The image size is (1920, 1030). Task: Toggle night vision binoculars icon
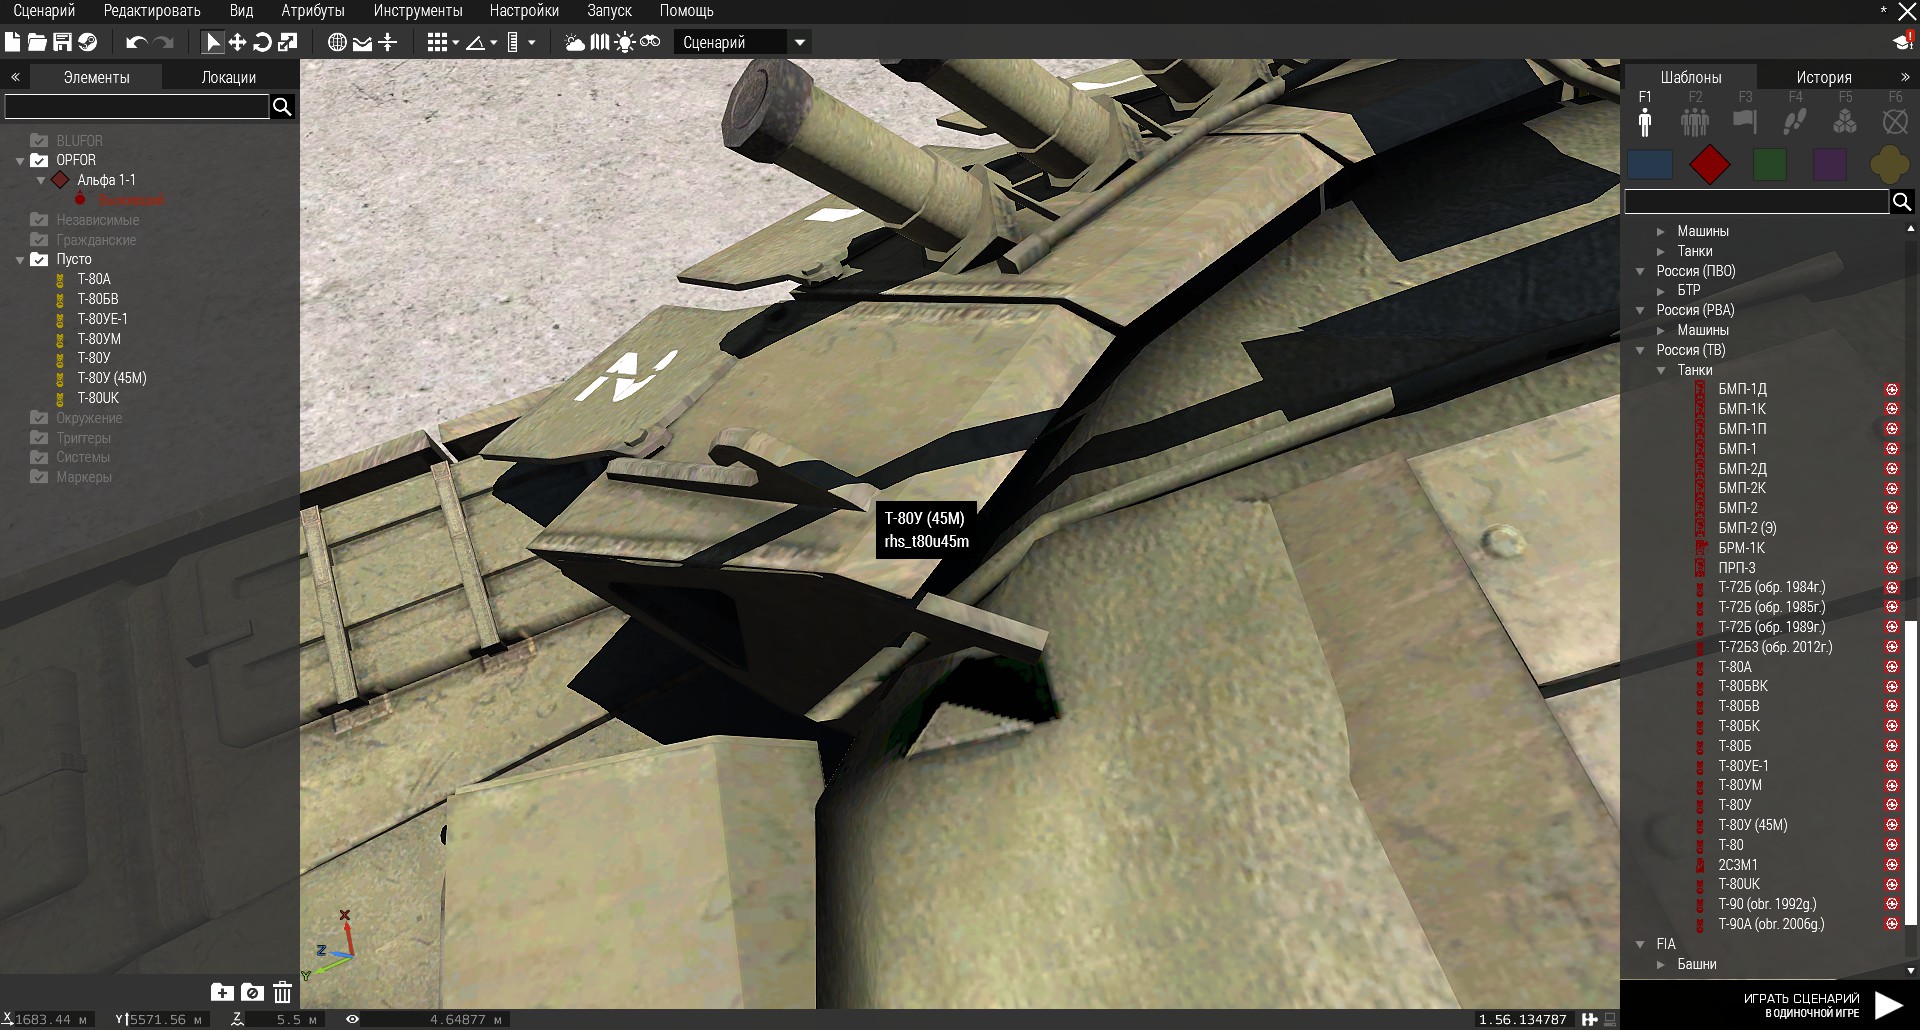tap(650, 42)
